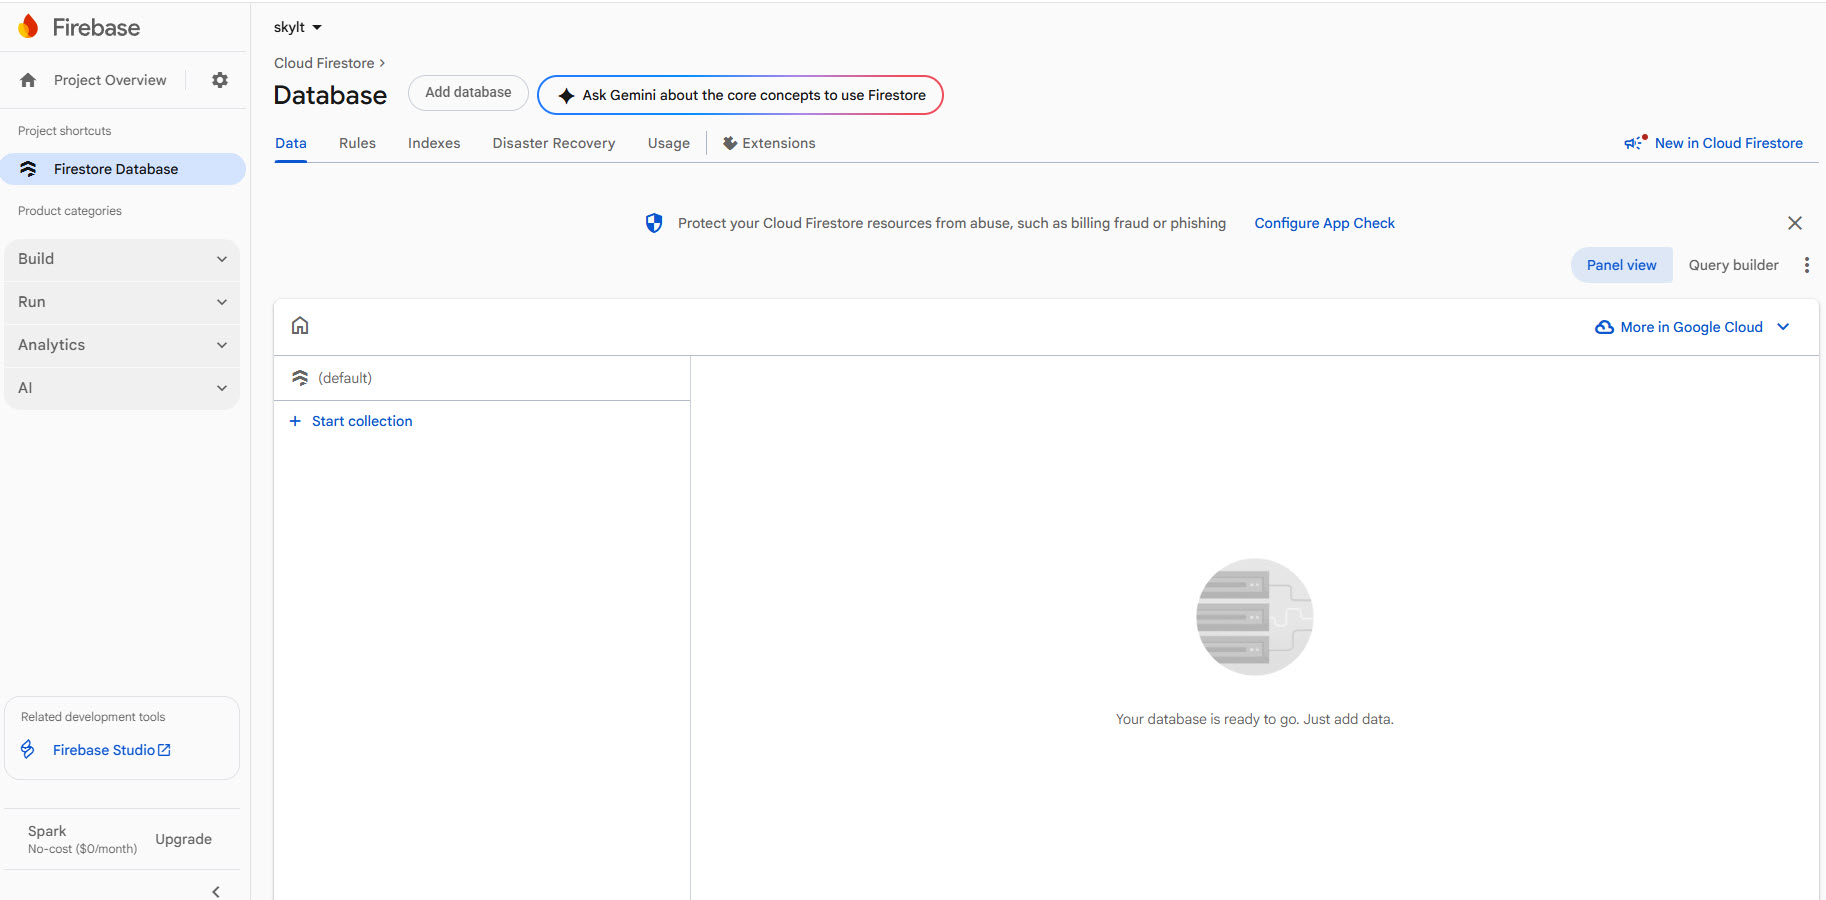
Task: Select the (default) database row
Action: coord(482,378)
